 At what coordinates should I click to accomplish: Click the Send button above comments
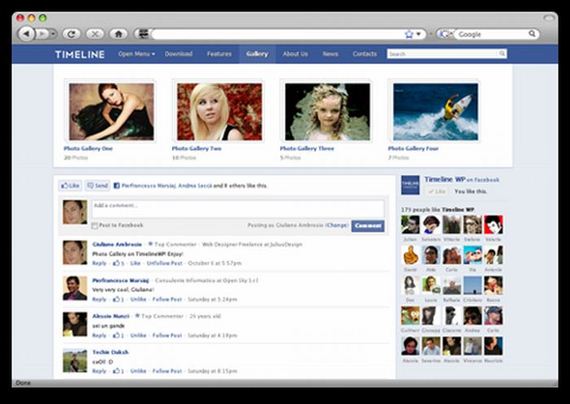97,186
